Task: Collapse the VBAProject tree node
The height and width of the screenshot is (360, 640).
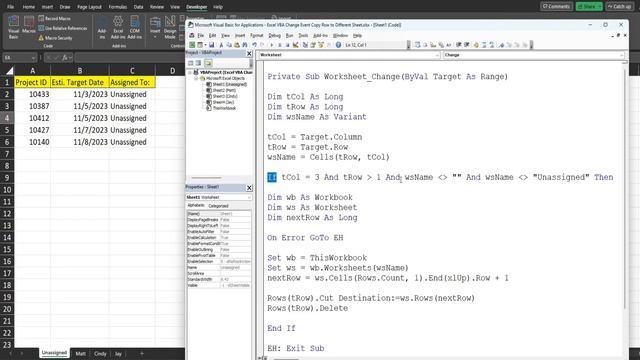Action: 189,72
